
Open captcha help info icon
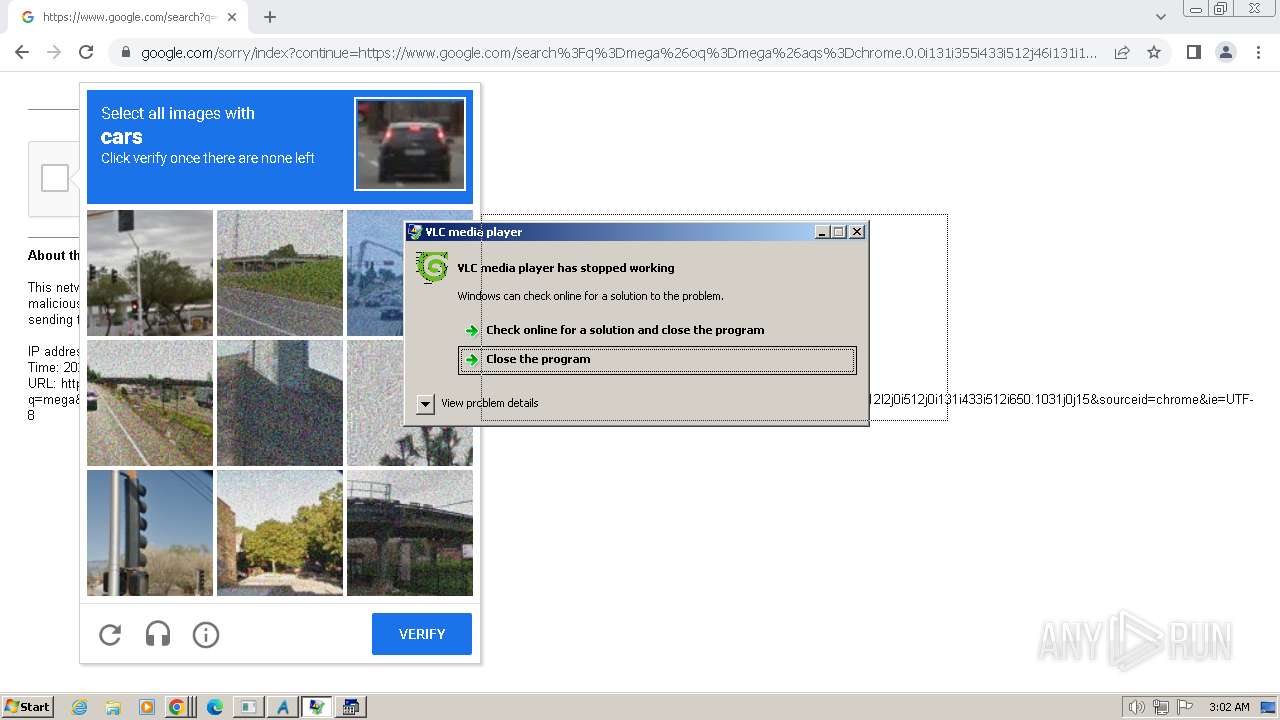click(206, 634)
